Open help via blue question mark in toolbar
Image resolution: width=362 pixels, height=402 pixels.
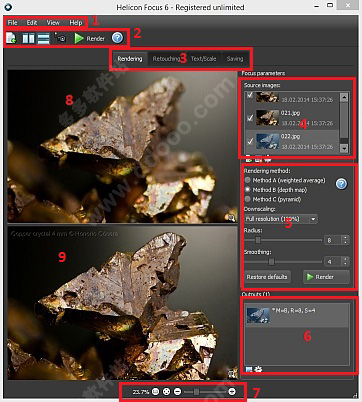[x=117, y=38]
